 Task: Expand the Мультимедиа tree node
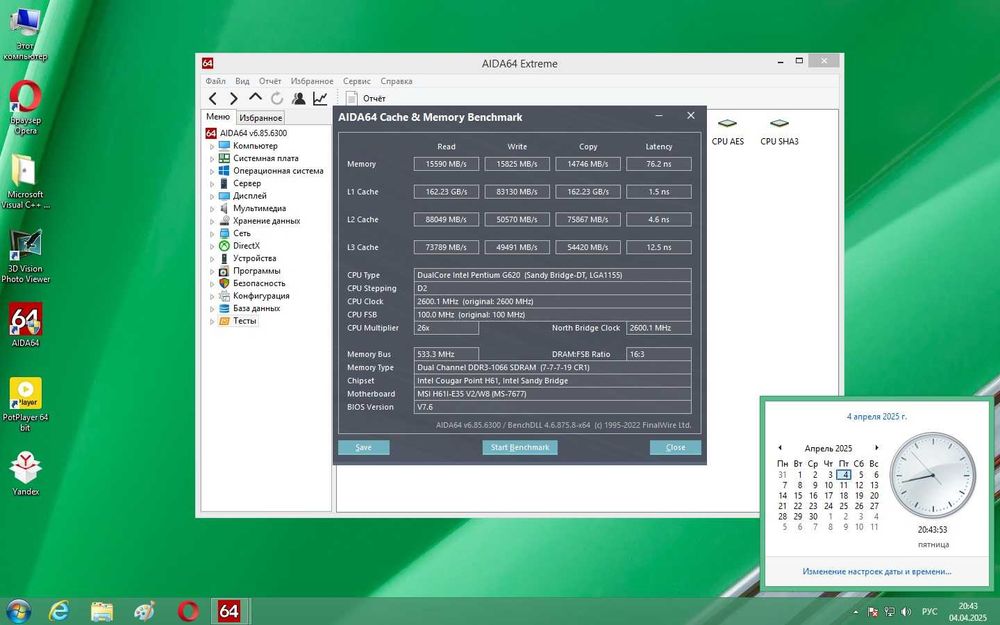[x=212, y=209]
